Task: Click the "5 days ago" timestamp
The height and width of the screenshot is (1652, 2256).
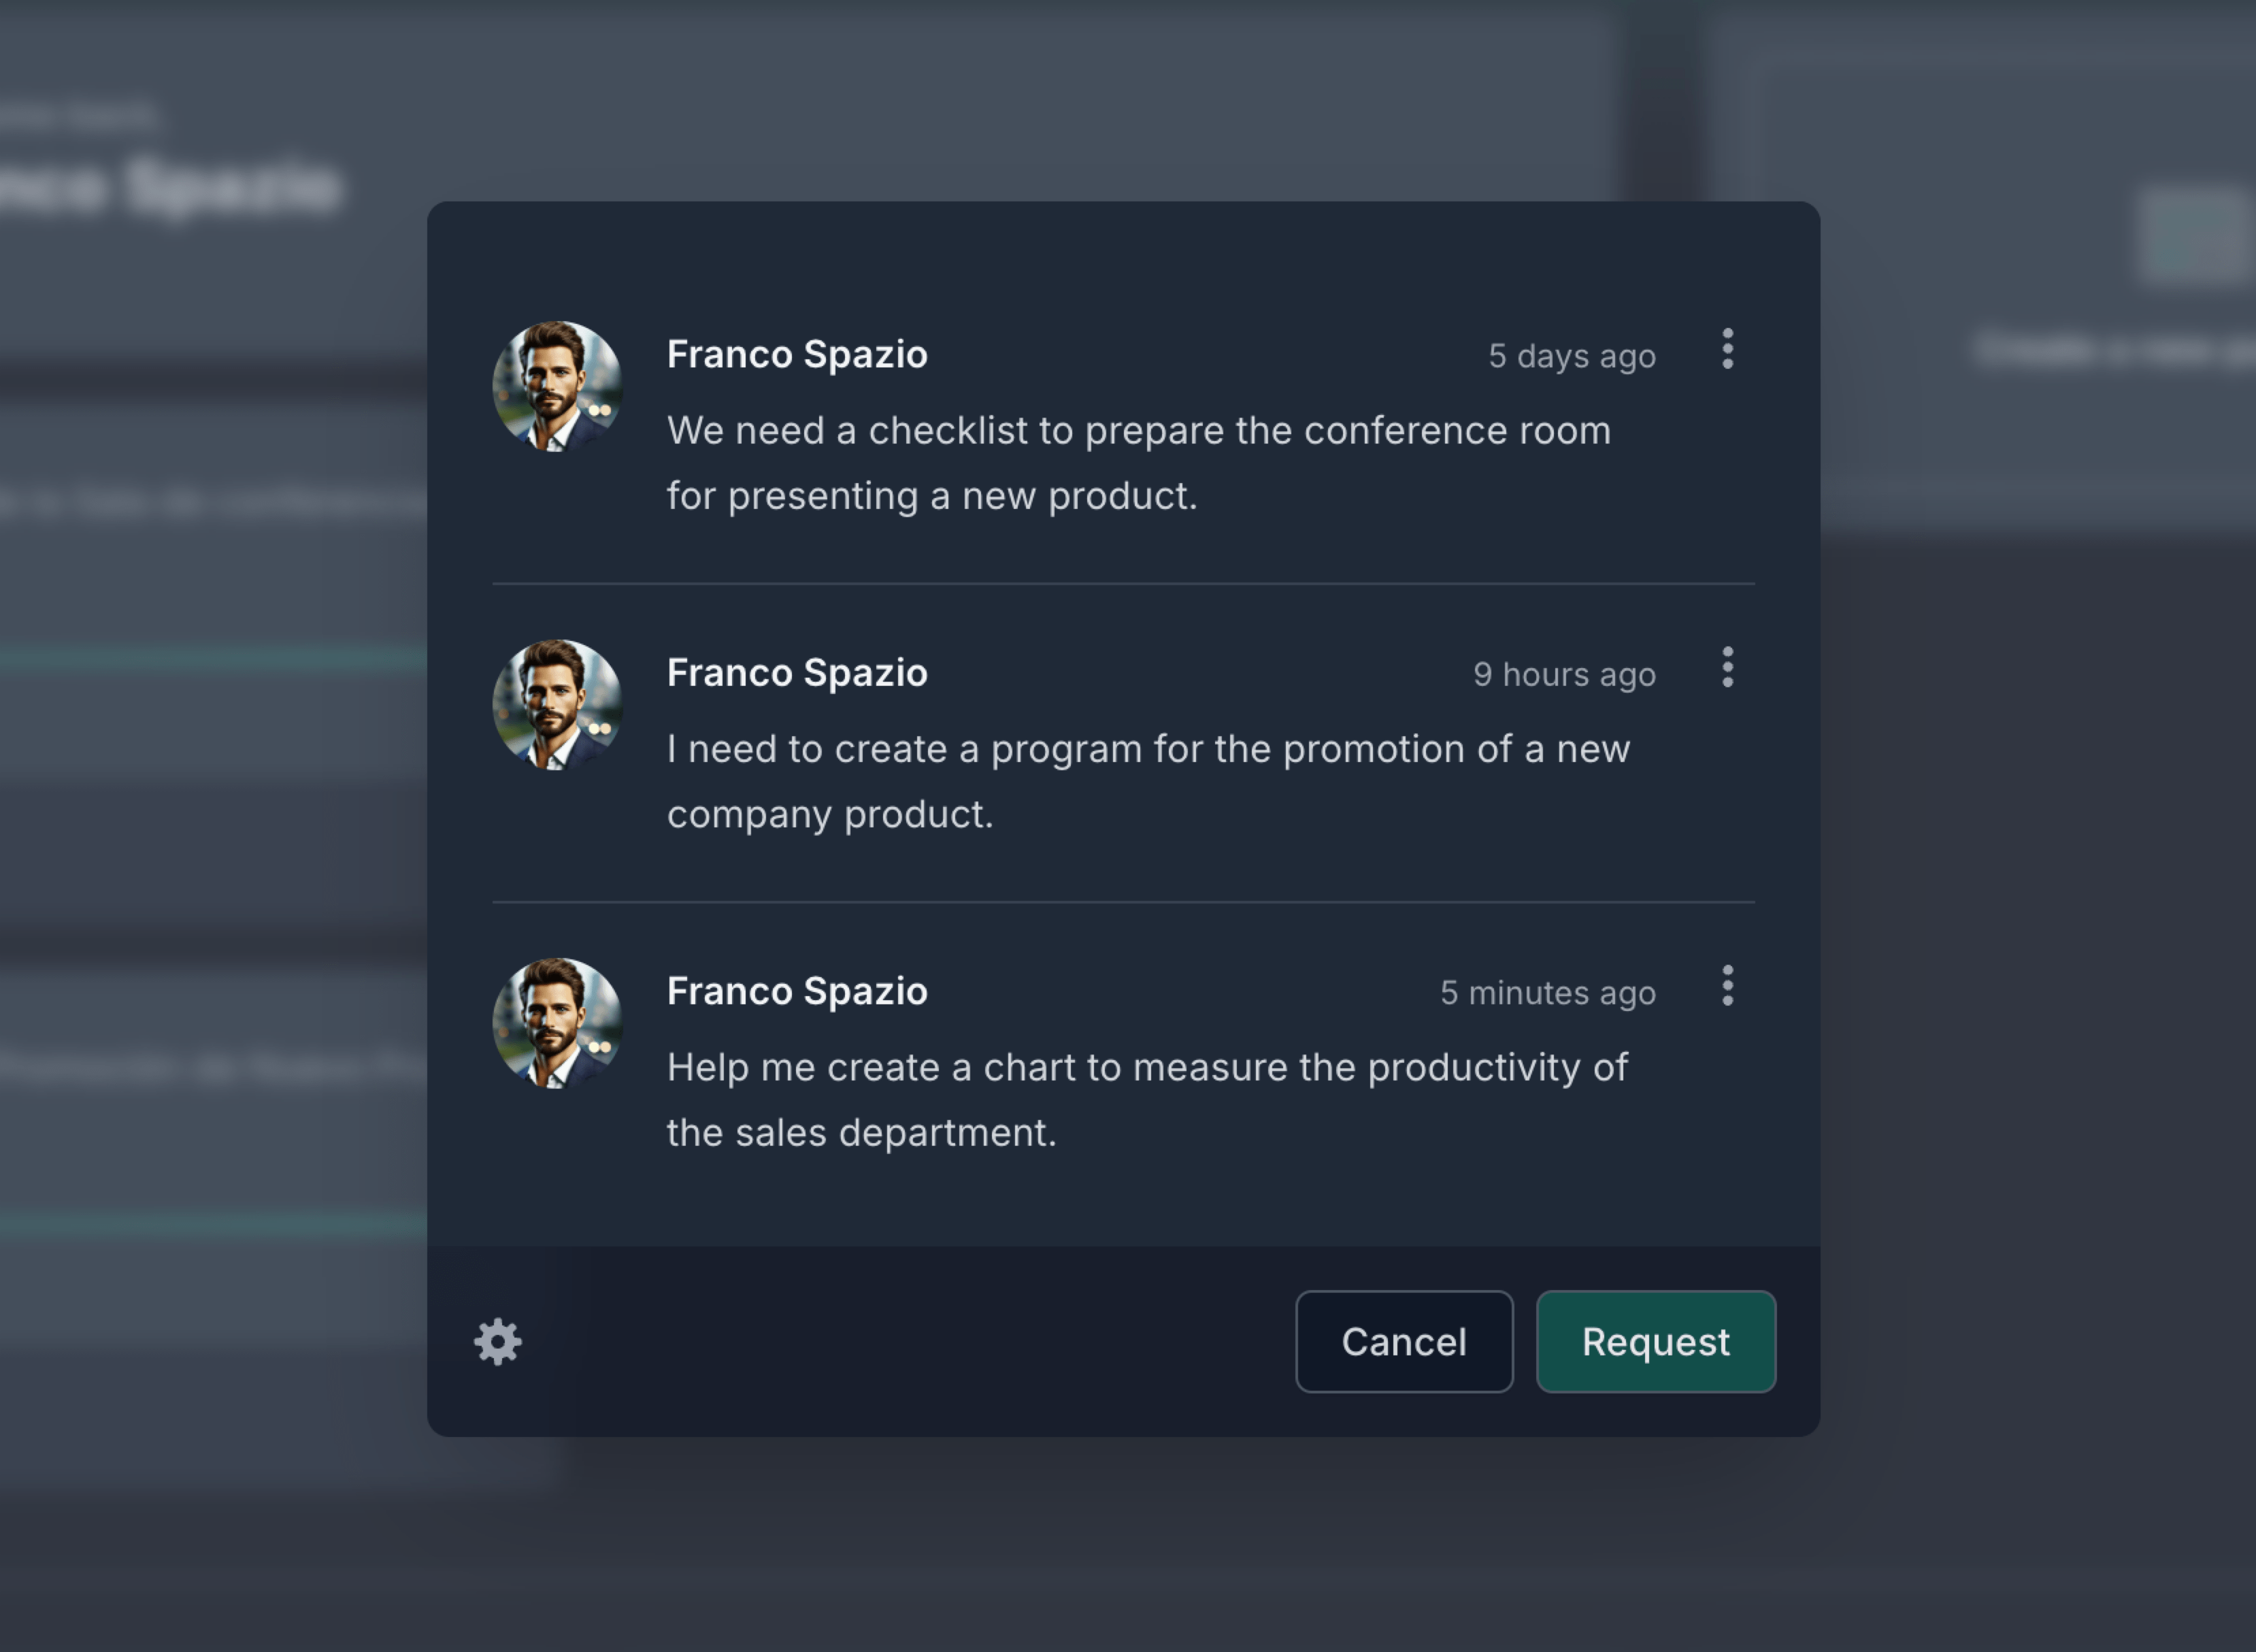Action: [1571, 356]
